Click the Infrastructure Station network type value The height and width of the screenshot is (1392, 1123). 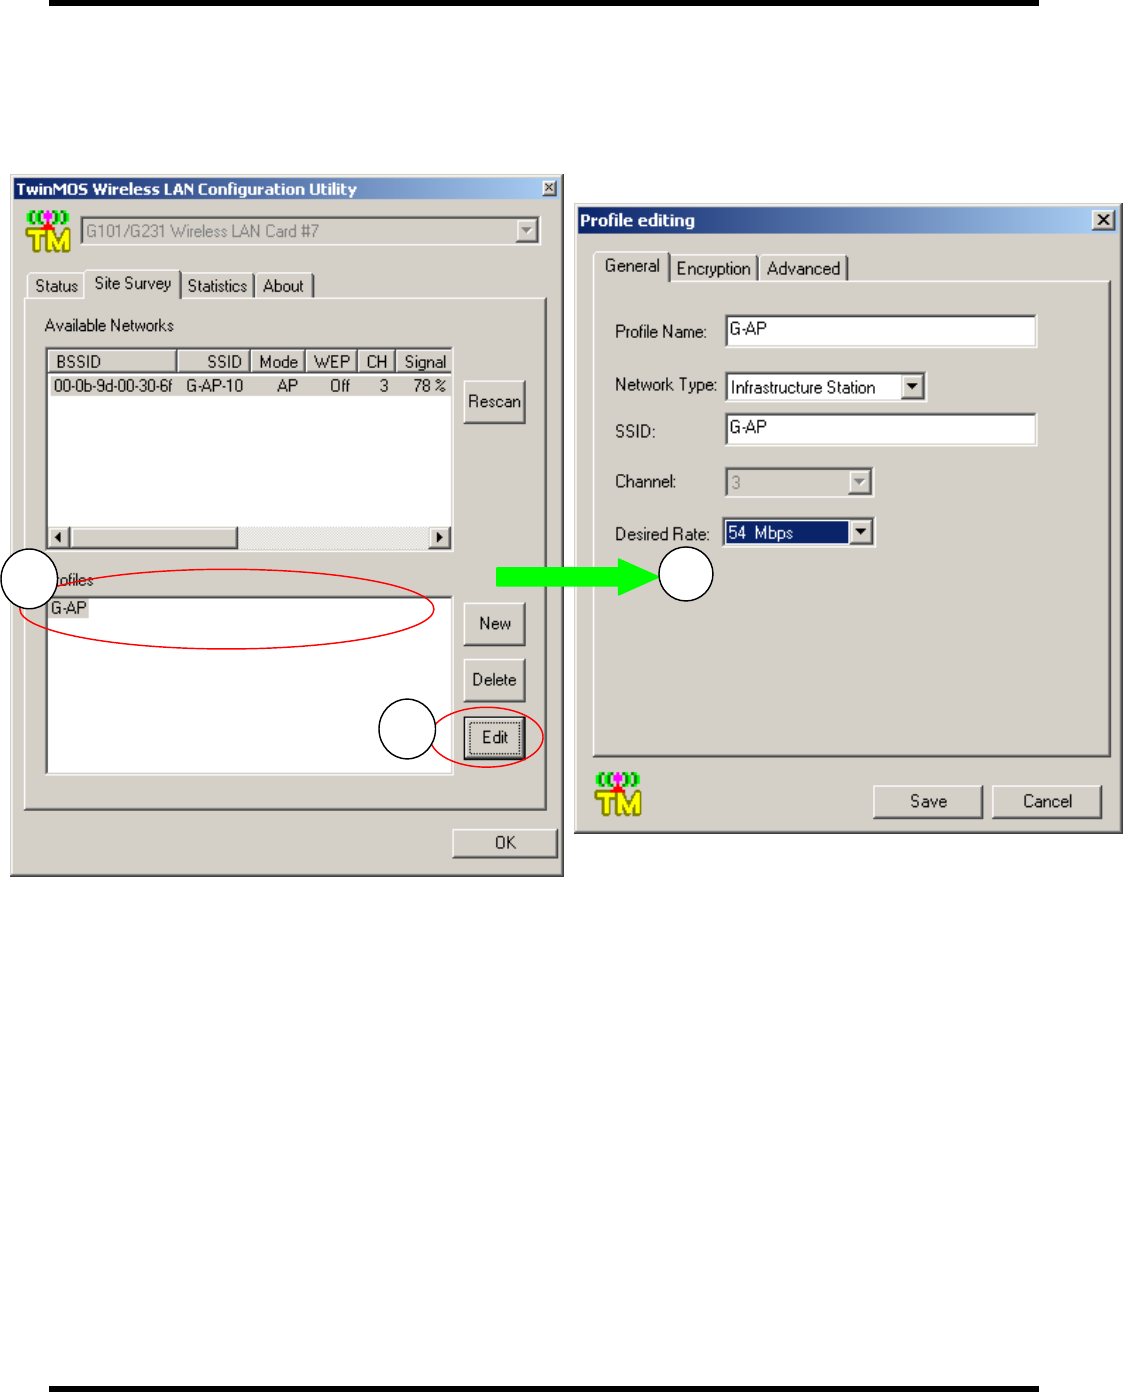tap(803, 387)
